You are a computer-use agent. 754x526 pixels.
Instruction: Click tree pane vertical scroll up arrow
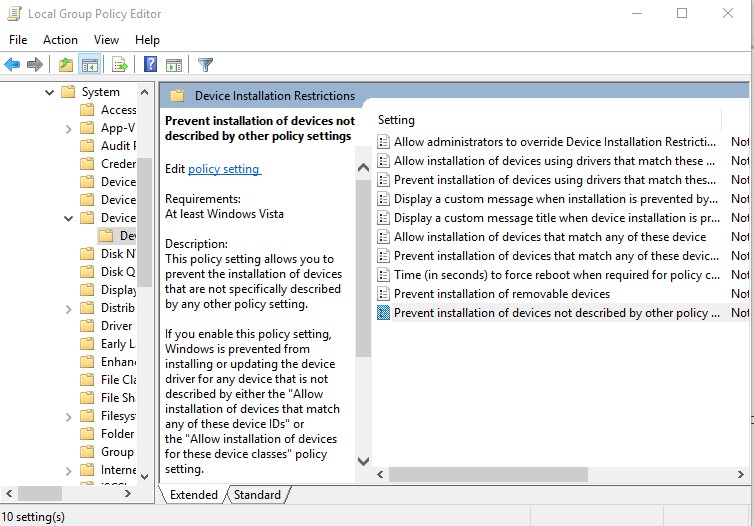click(x=144, y=92)
